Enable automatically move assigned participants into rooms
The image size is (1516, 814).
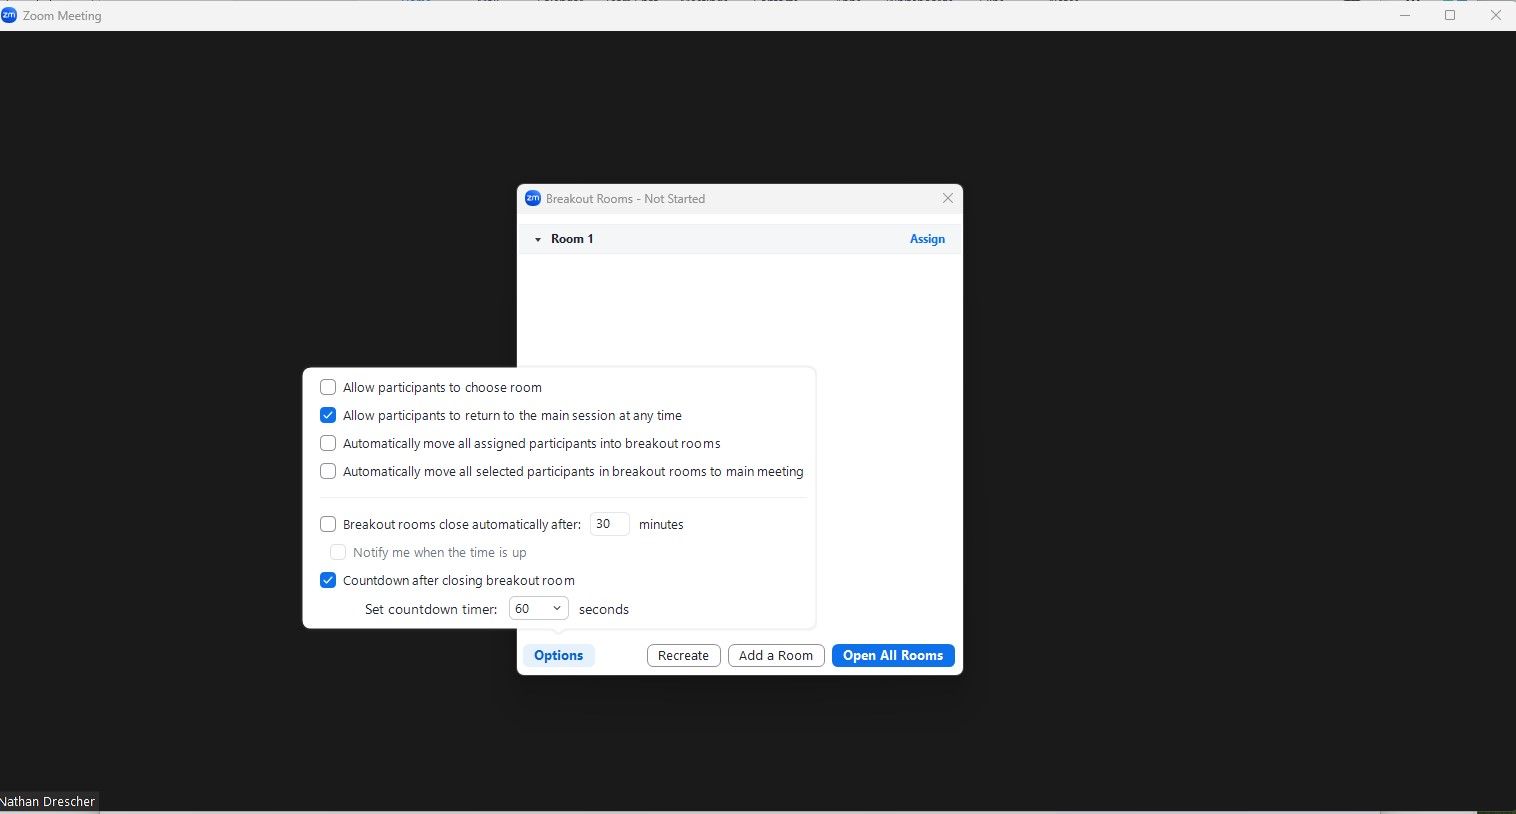[x=328, y=443]
